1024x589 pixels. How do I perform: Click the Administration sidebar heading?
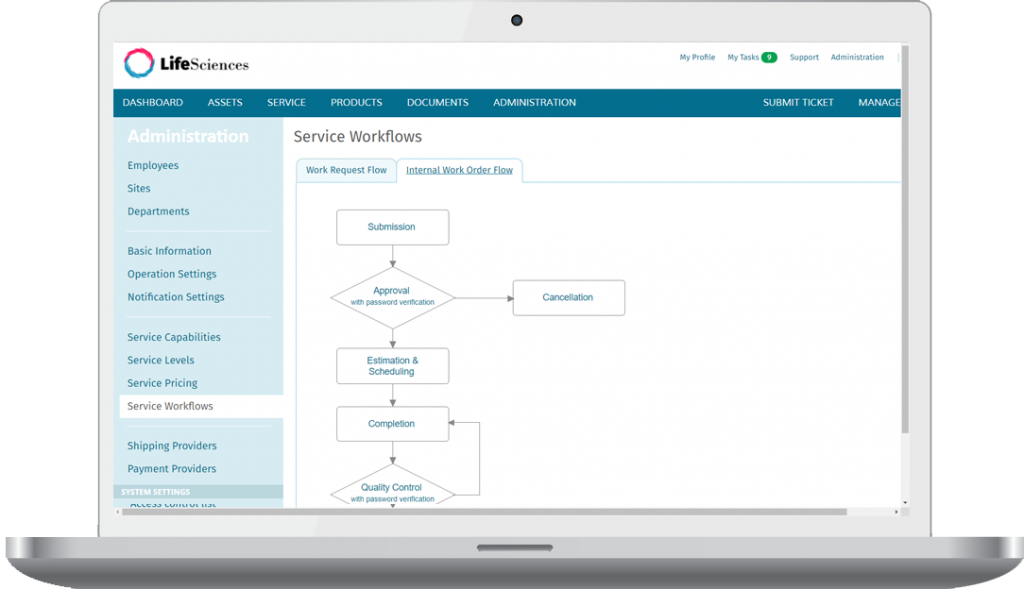pos(188,136)
